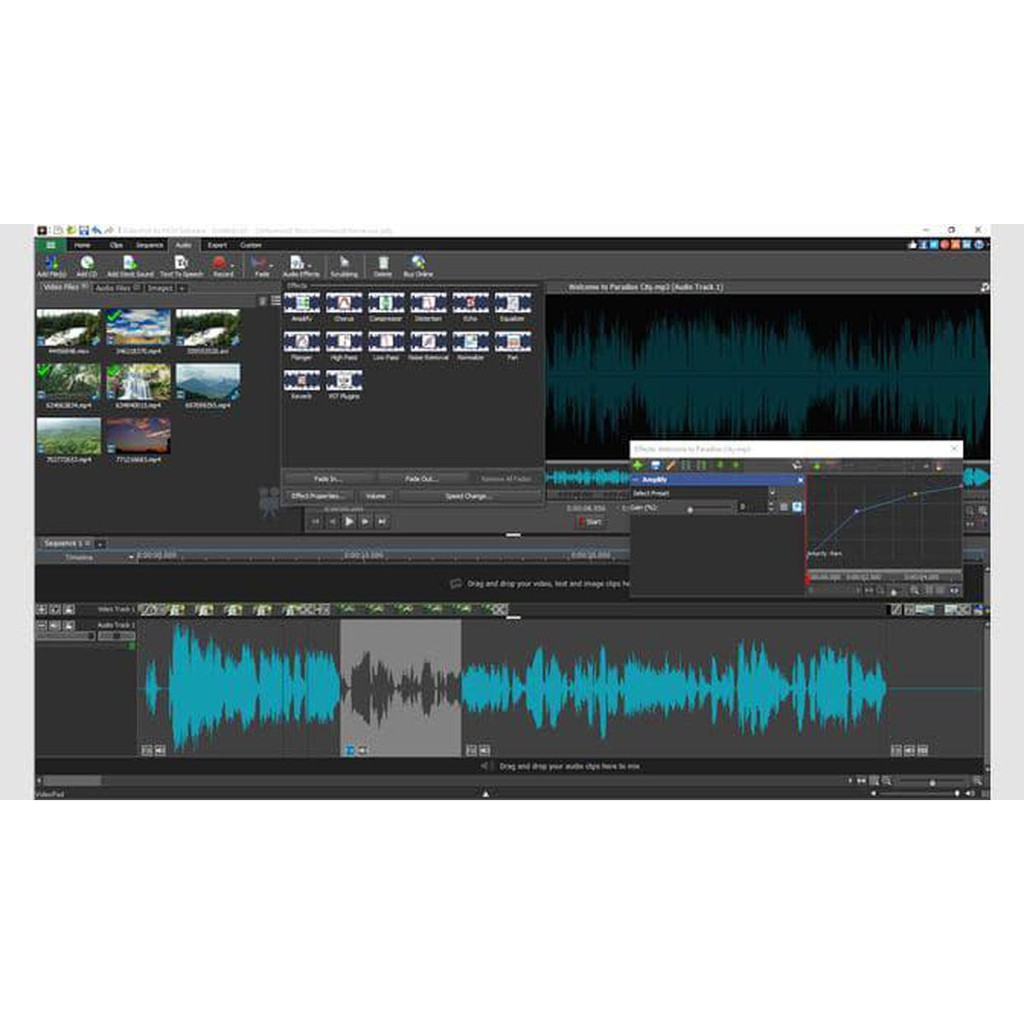Select the waterfall video clip thumbnail
This screenshot has width=1024, height=1024.
coord(138,383)
